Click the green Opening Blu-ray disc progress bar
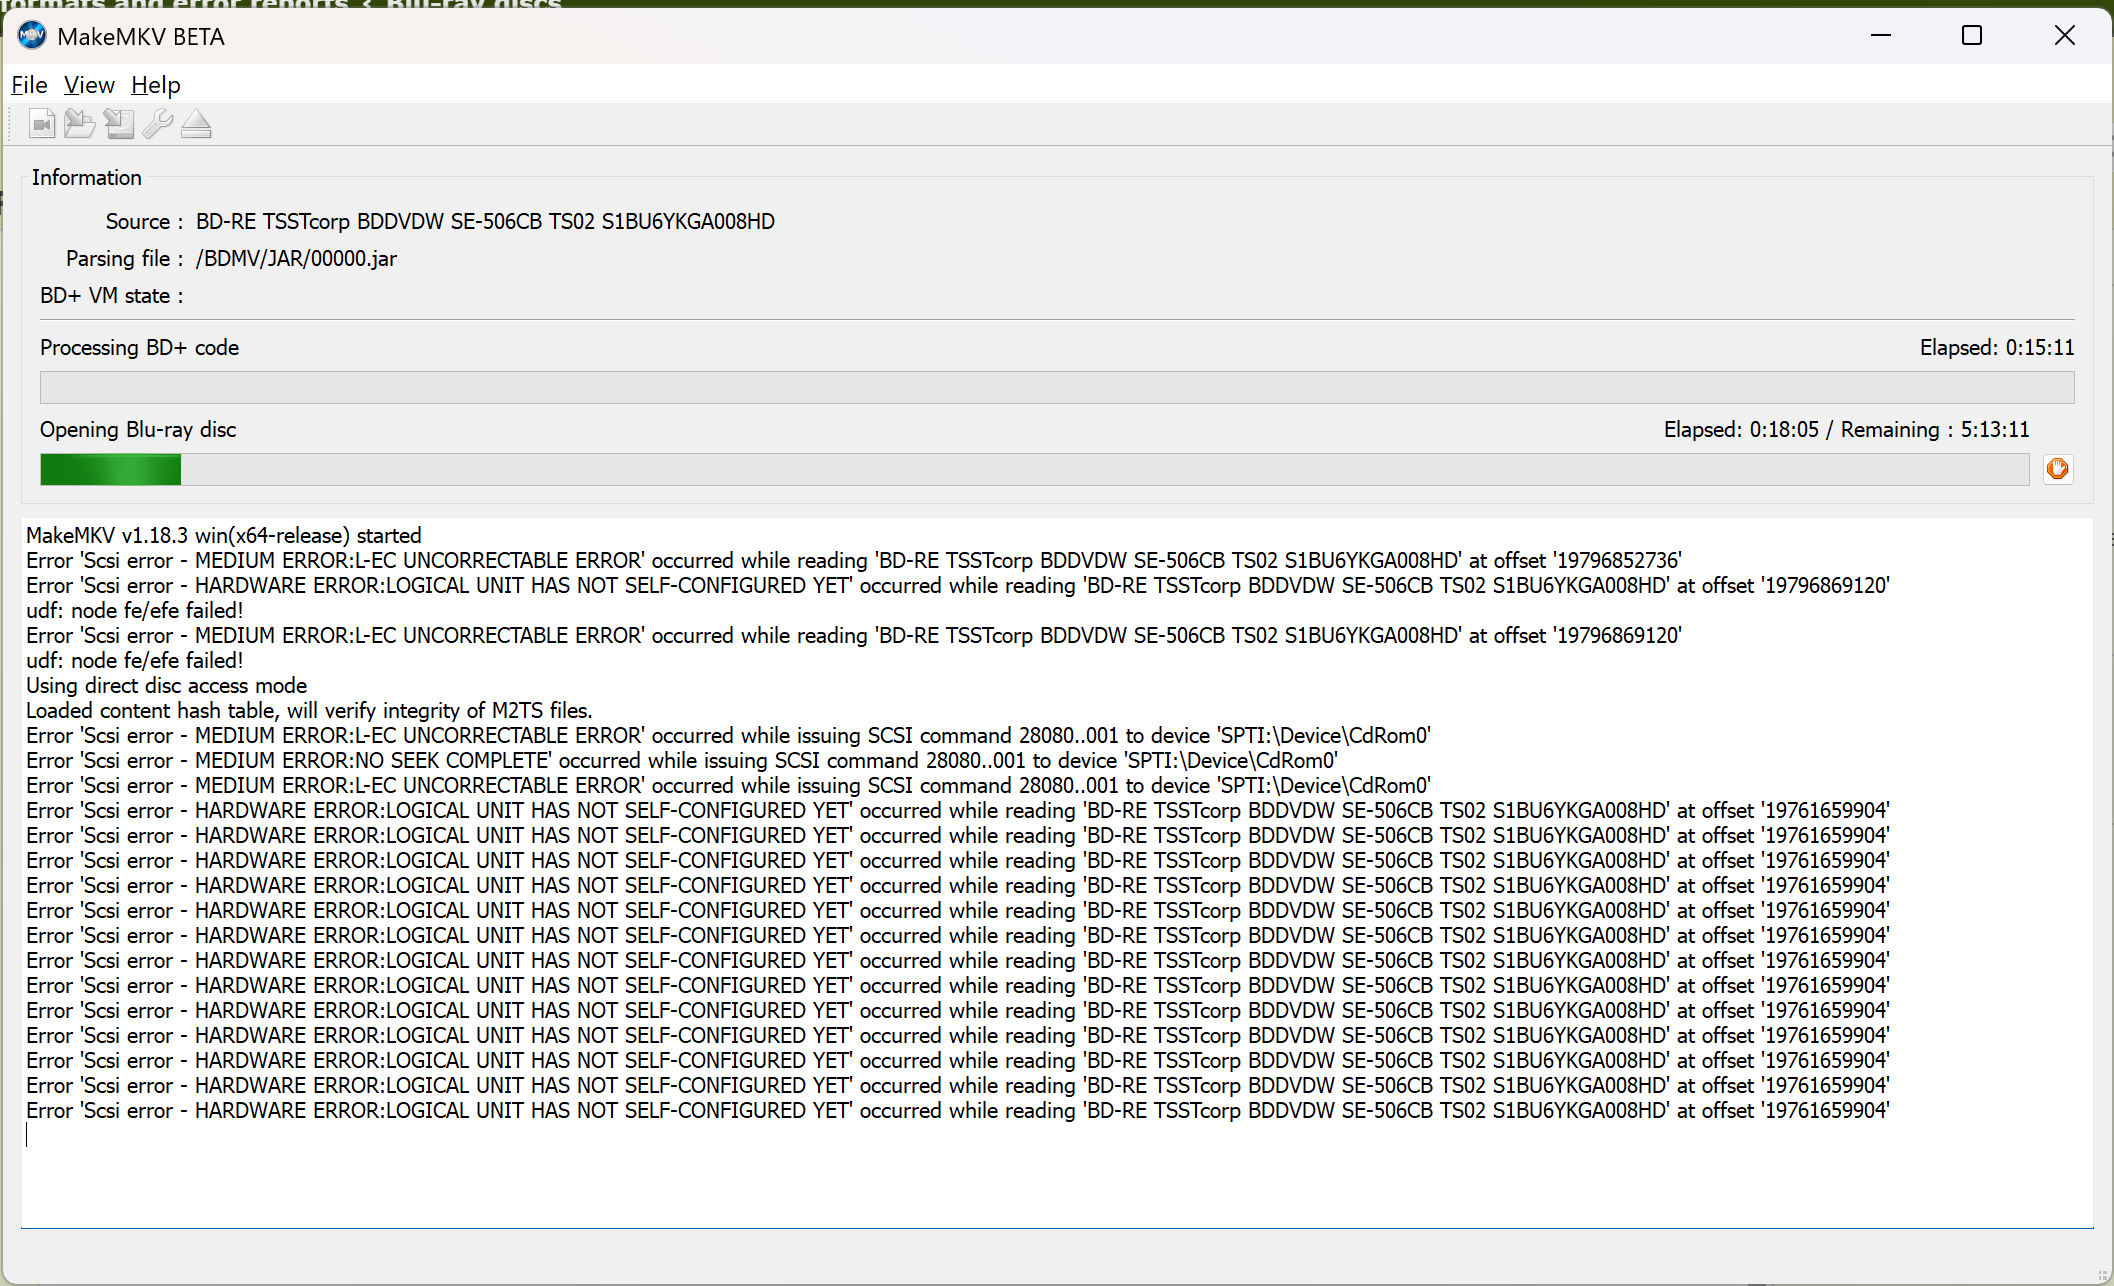 tap(1034, 469)
